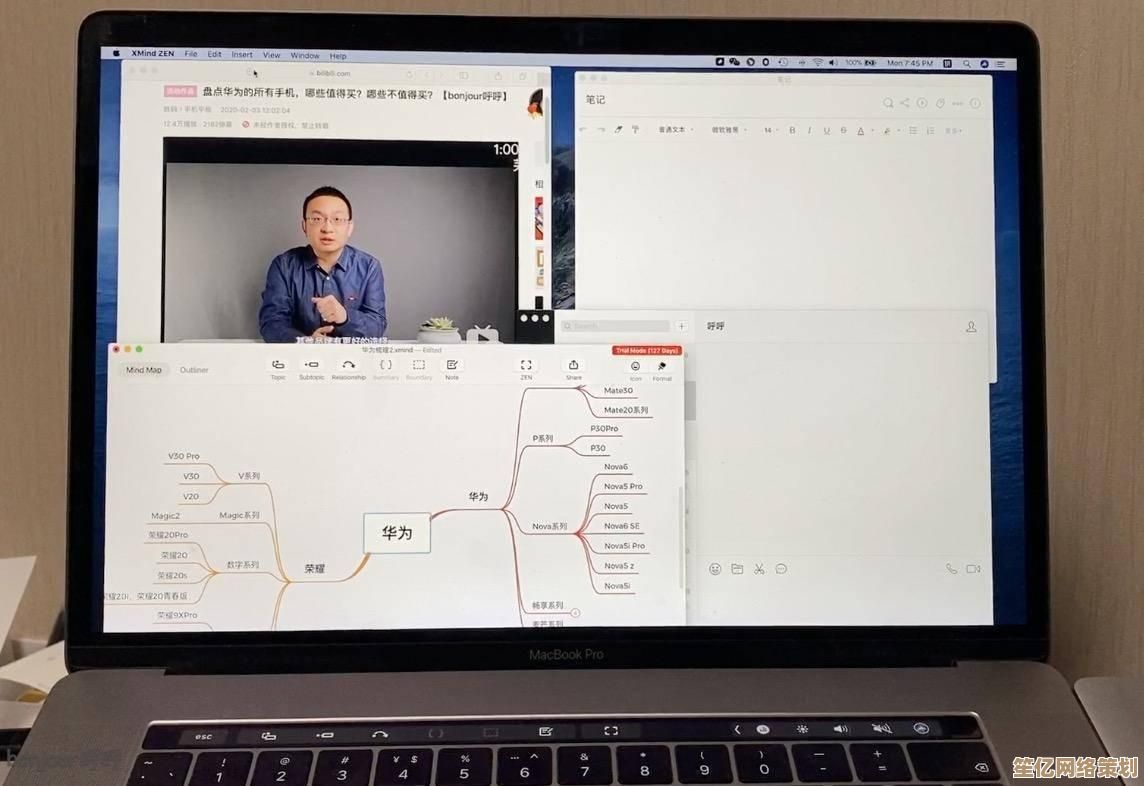
Task: Click the play/presentation icon in the 笔记 header
Action: point(922,103)
